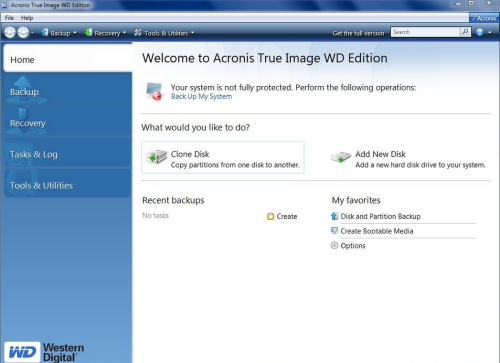Viewport: 500px width, 363px height.
Task: Click the magnifier search button
Action: (465, 32)
